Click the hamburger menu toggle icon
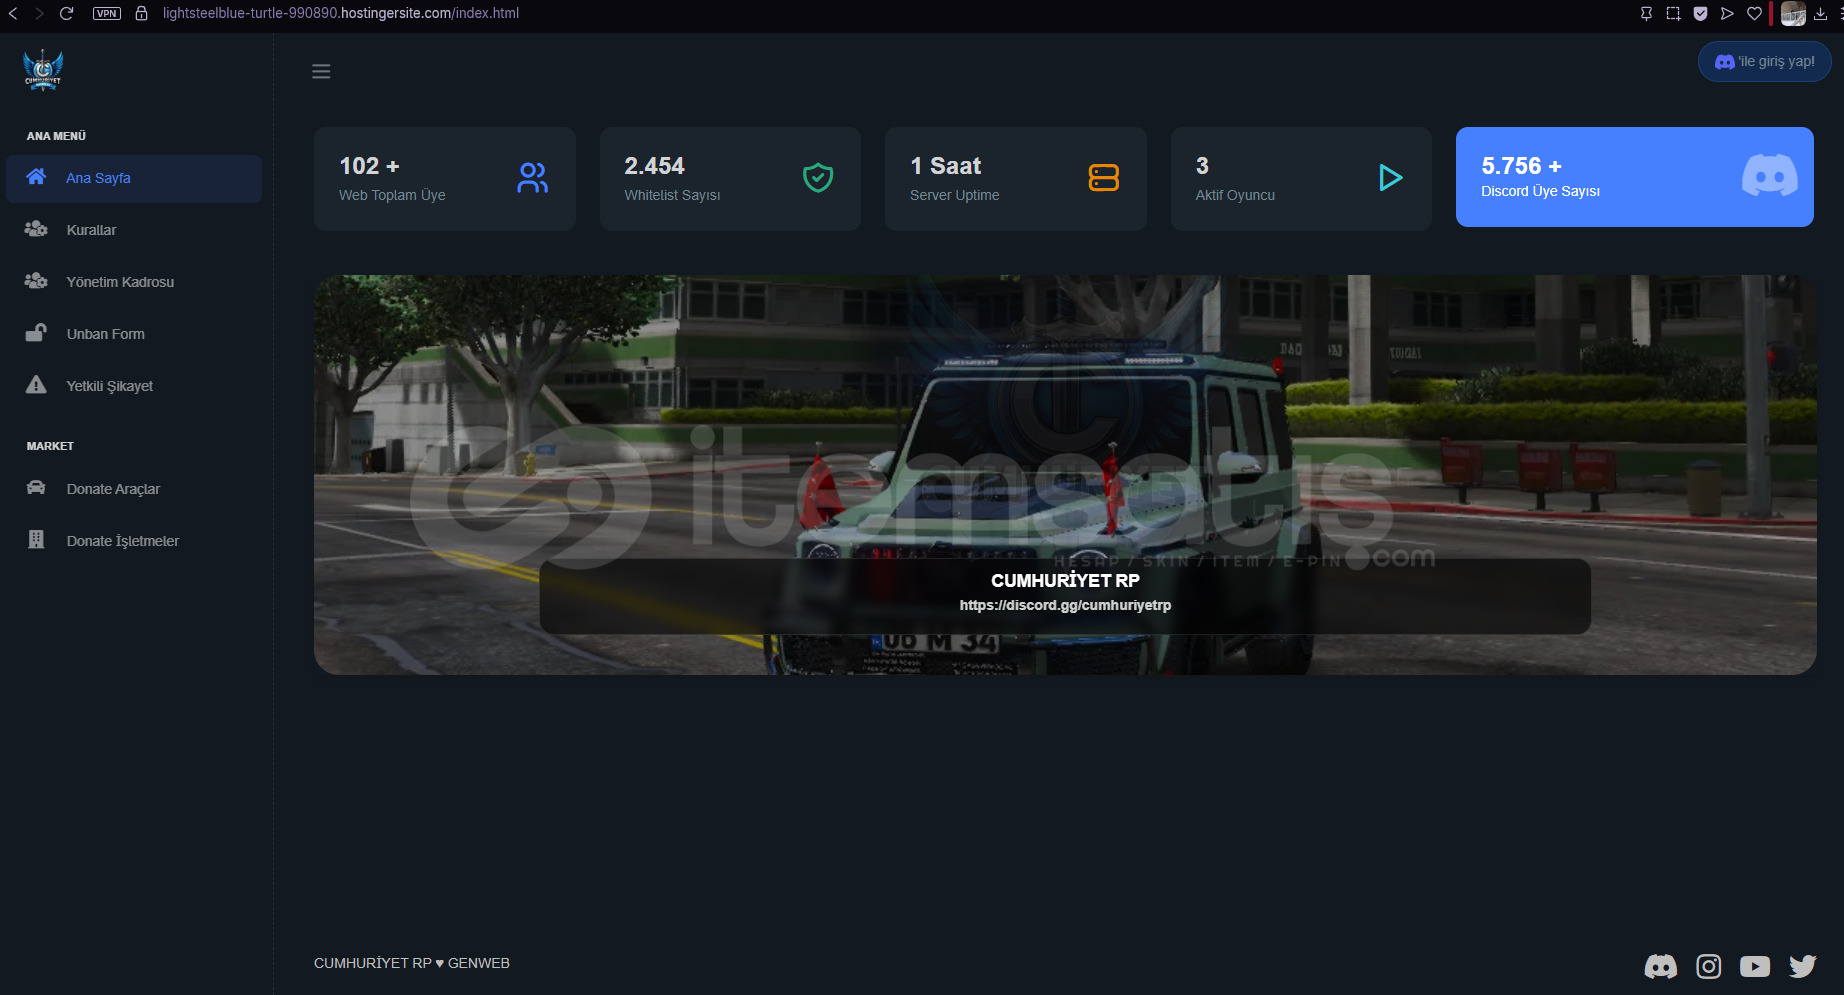This screenshot has height=995, width=1844. [x=321, y=71]
